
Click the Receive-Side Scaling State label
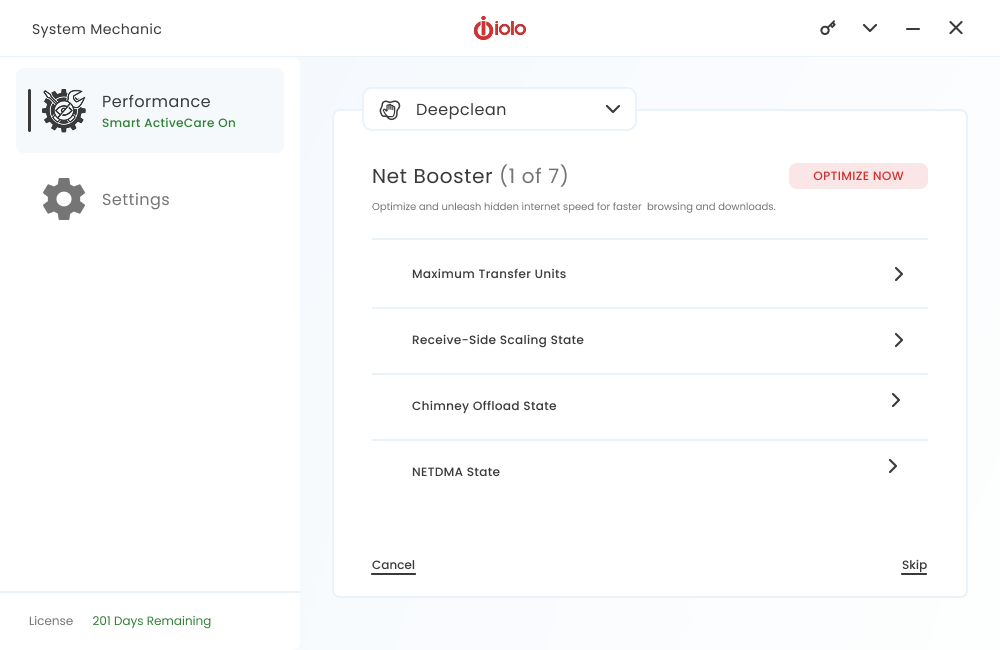point(498,340)
